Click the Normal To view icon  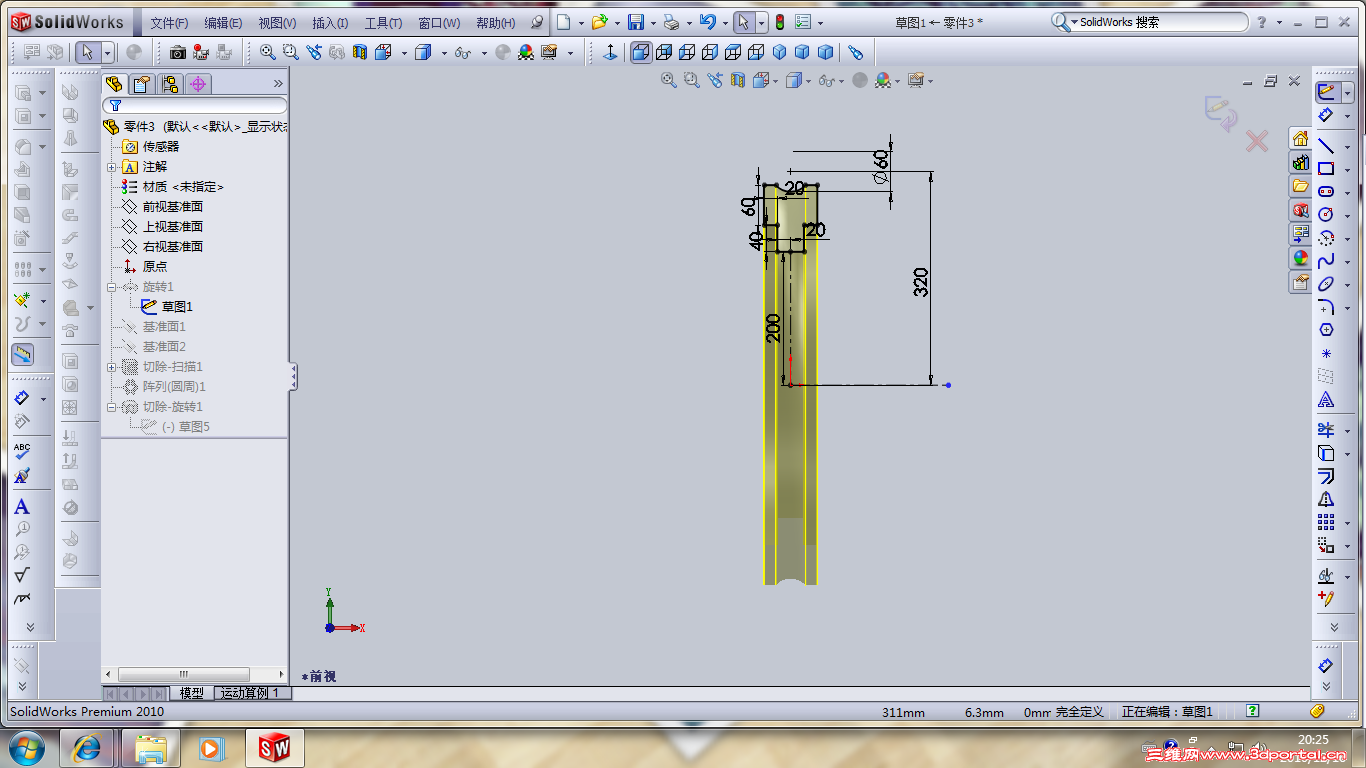click(x=610, y=52)
